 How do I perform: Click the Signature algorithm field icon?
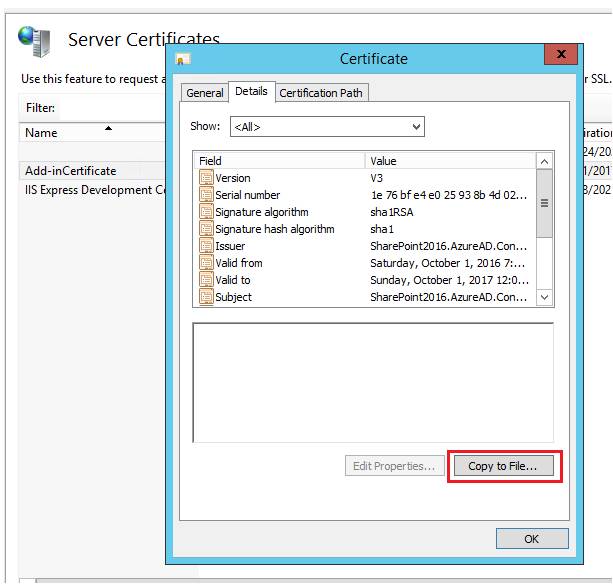point(206,212)
